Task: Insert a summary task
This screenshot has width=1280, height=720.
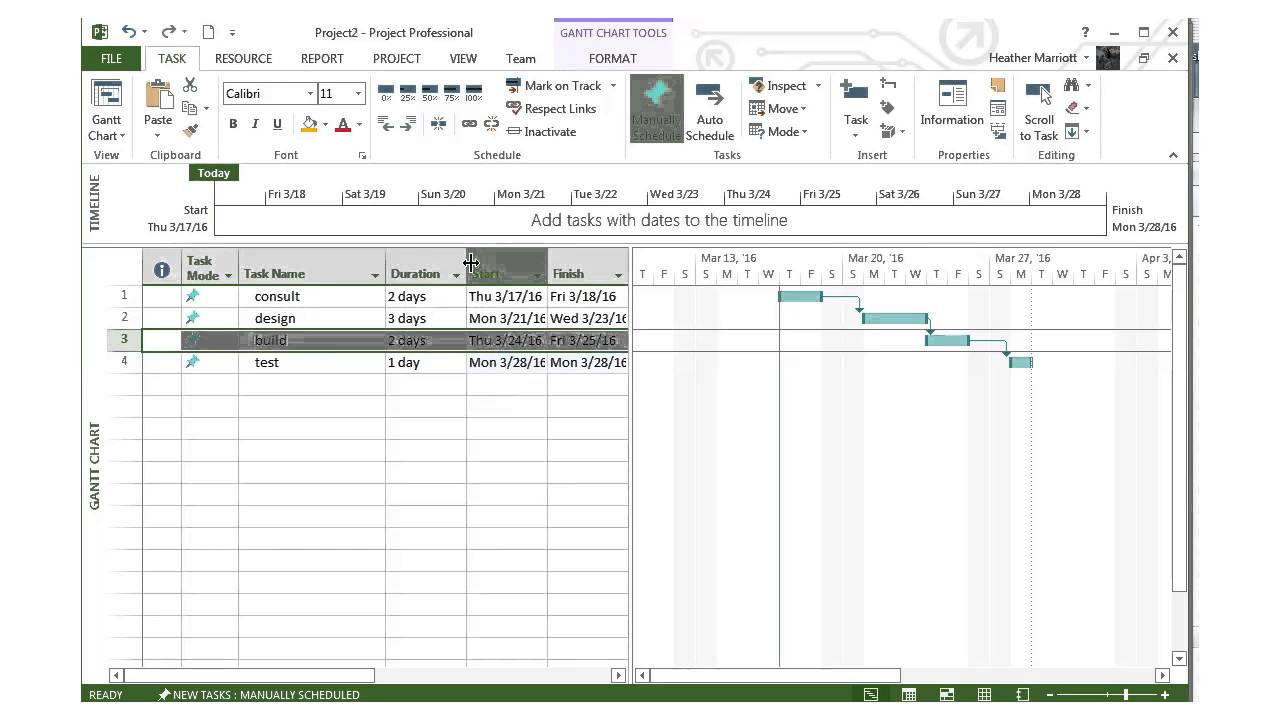Action: tap(888, 85)
